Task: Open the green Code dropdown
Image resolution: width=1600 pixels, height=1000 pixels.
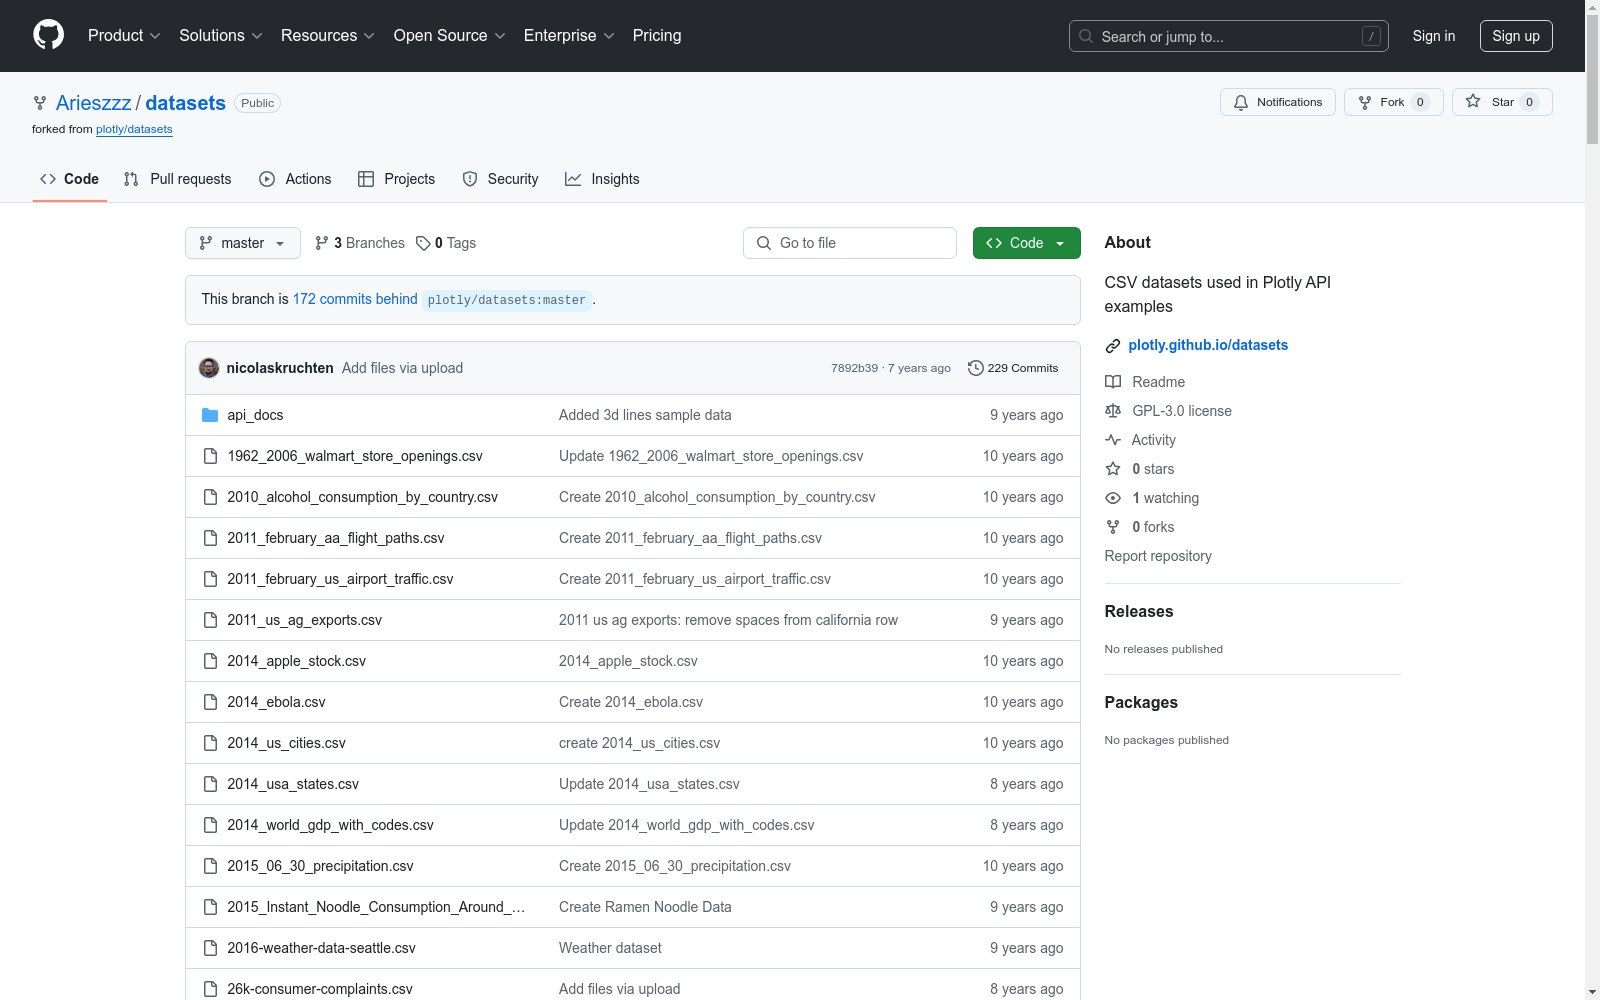Action: [x=1027, y=243]
